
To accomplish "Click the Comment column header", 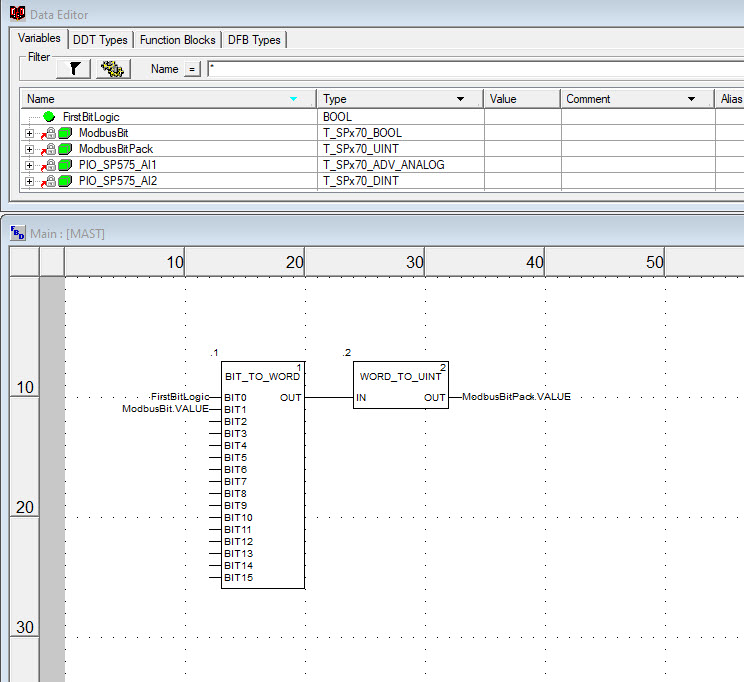I will 637,99.
